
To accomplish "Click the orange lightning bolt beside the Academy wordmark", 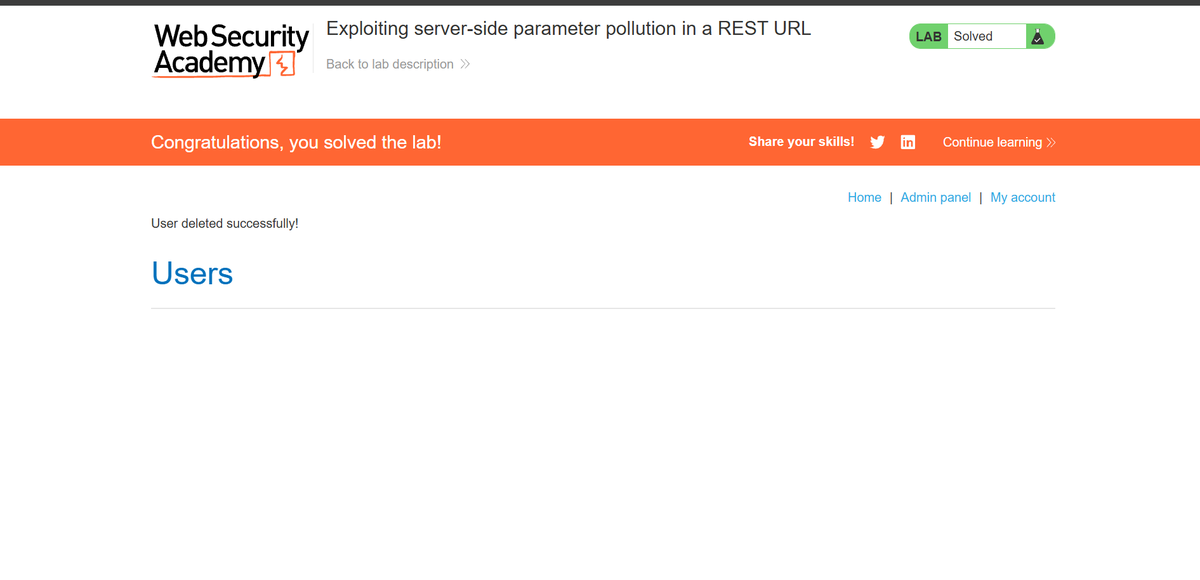I will (x=283, y=63).
